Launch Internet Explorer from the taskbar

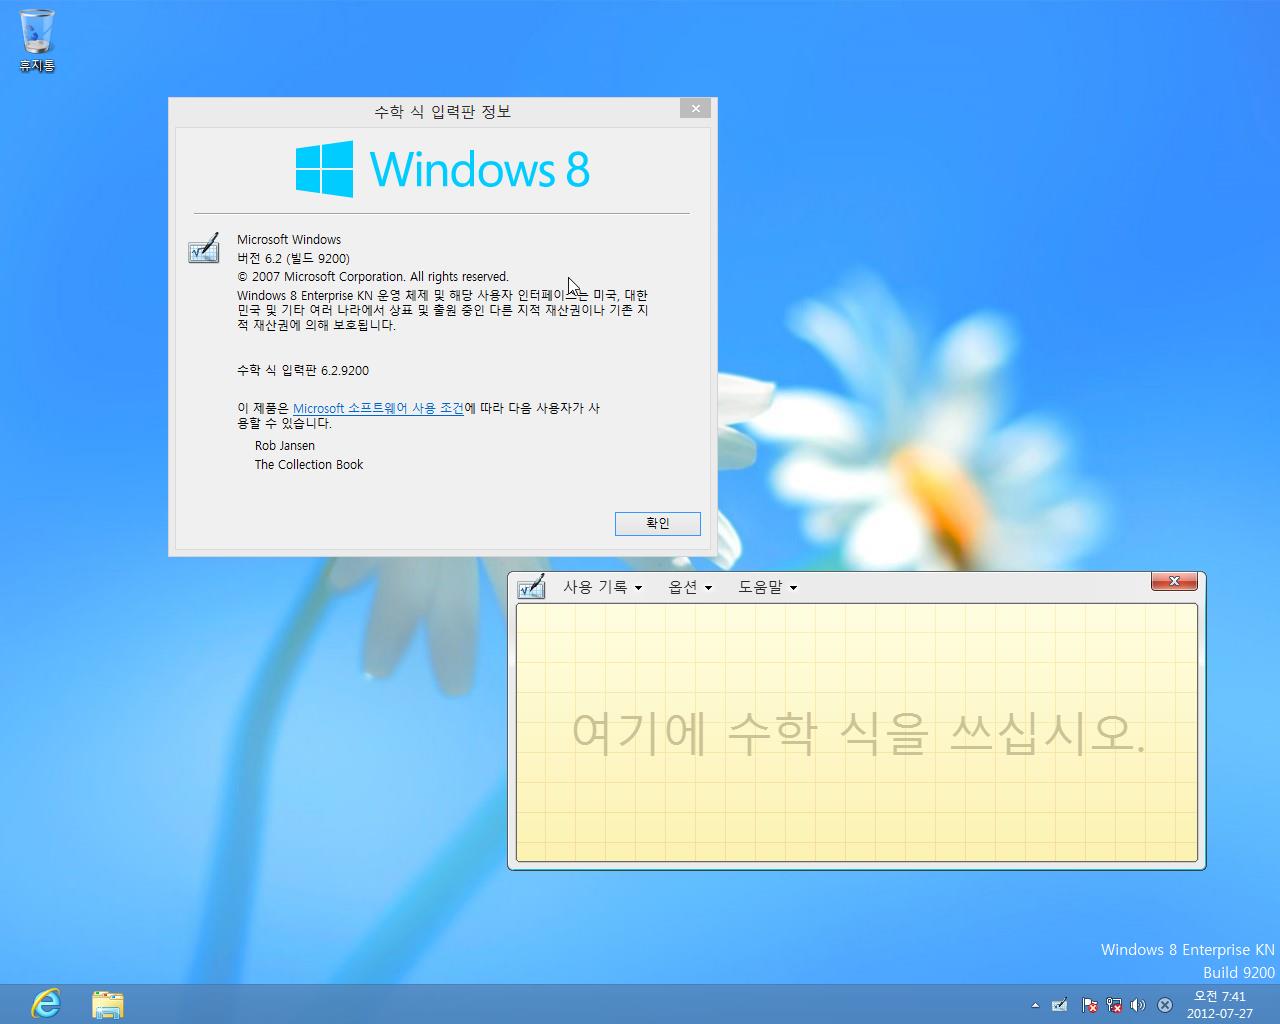(46, 1003)
